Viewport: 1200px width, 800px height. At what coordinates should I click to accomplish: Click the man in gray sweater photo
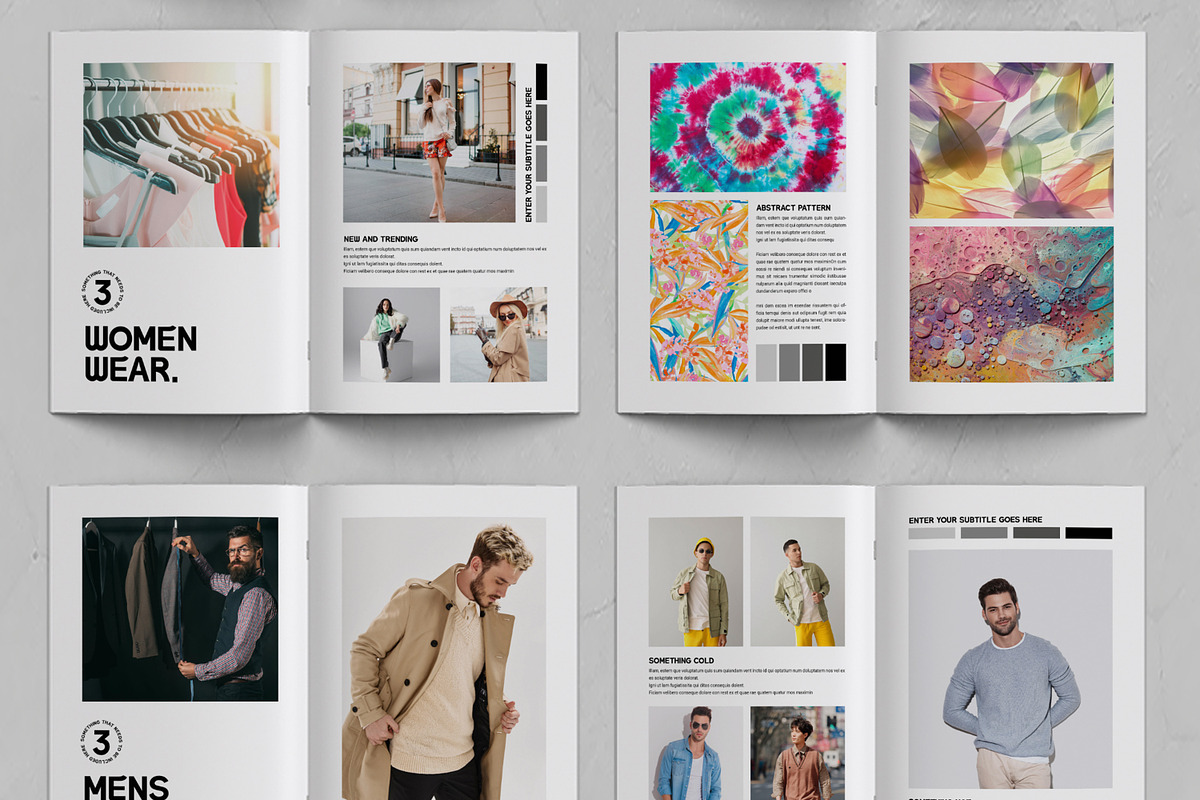1010,668
